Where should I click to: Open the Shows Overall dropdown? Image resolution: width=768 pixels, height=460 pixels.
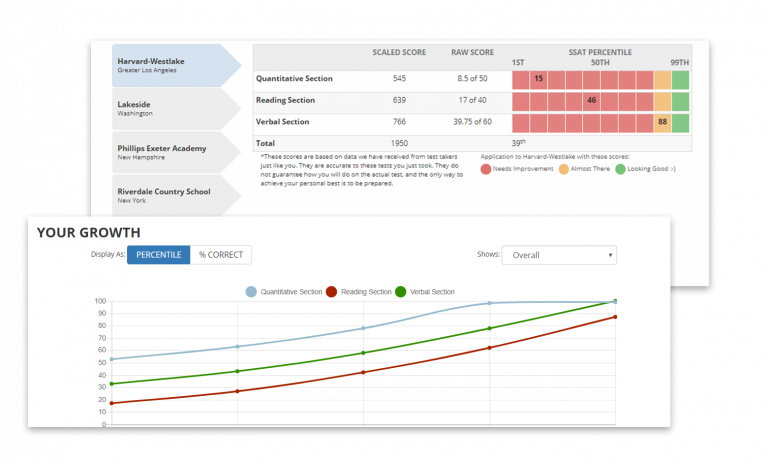560,255
